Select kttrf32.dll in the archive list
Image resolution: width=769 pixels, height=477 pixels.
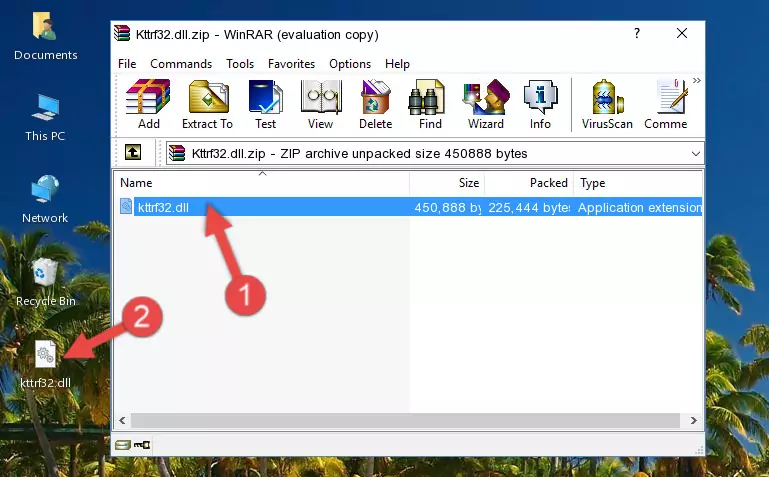pyautogui.click(x=163, y=207)
